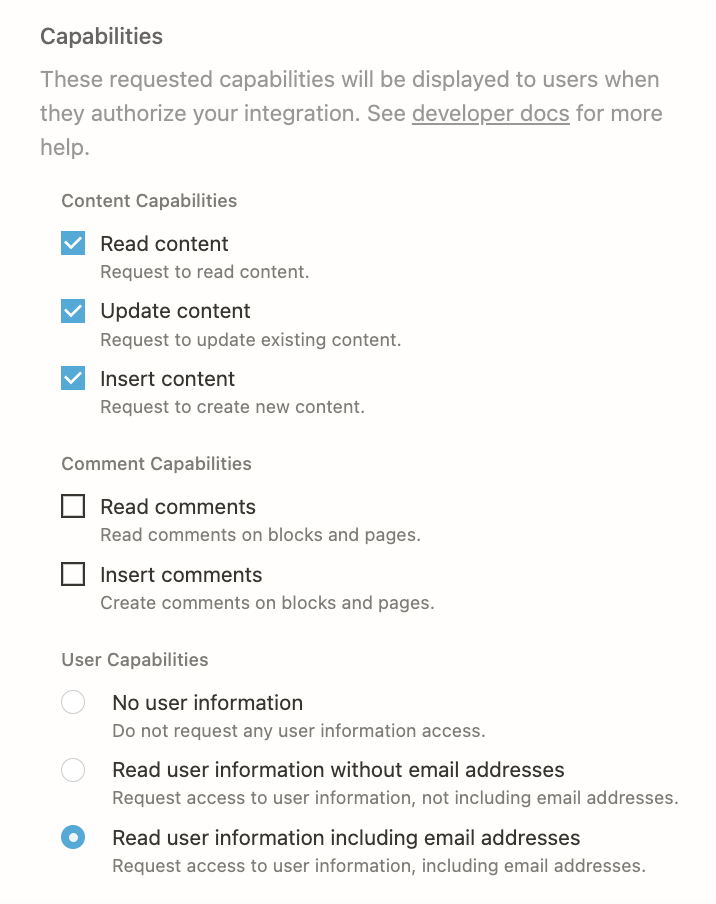Click the Read comments label
Viewport: 716px width, 904px height.
[x=177, y=506]
